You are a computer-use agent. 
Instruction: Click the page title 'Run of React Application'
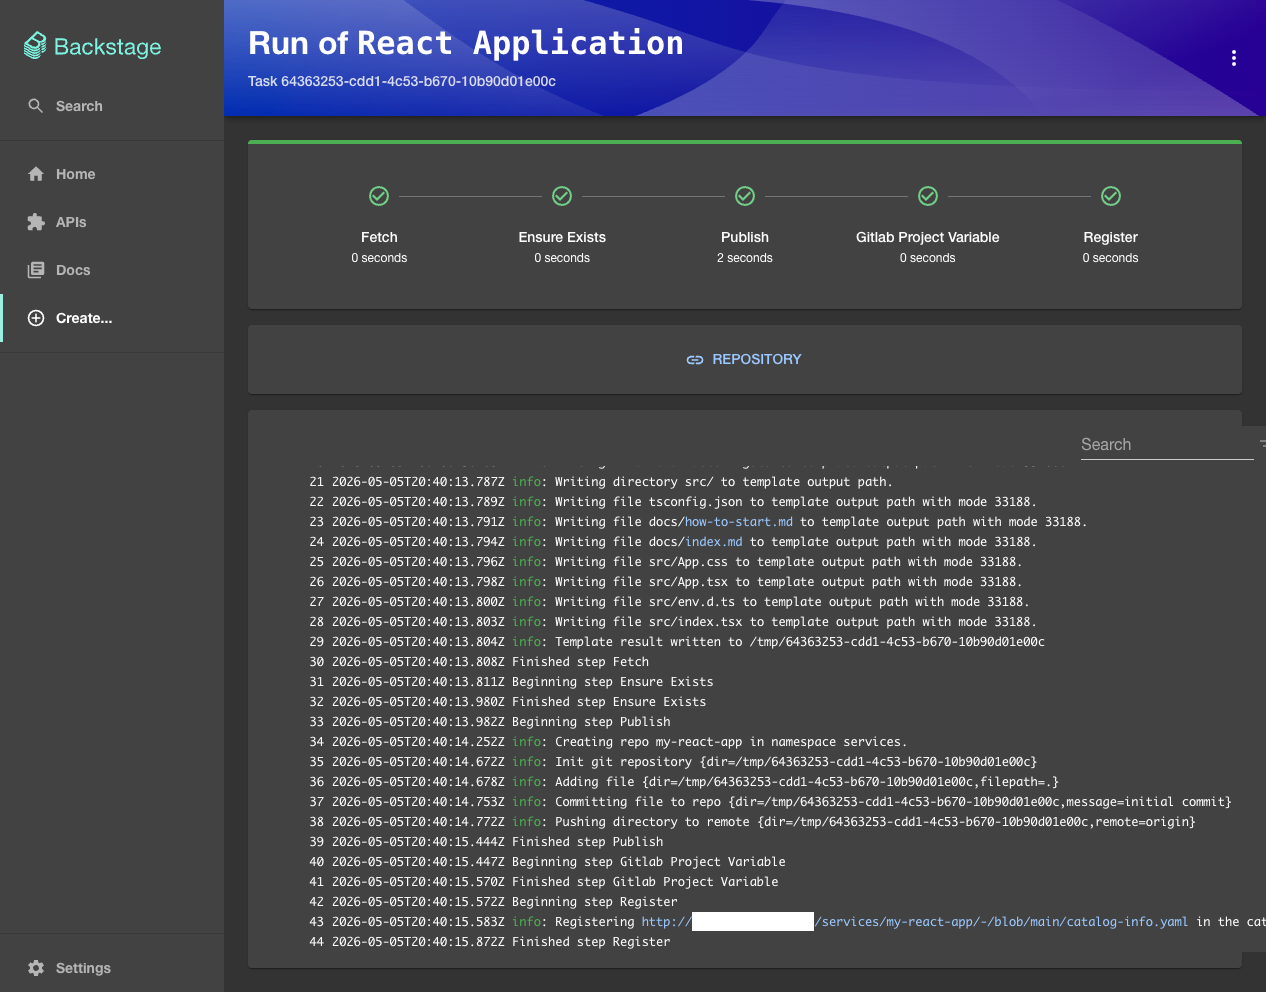click(466, 43)
